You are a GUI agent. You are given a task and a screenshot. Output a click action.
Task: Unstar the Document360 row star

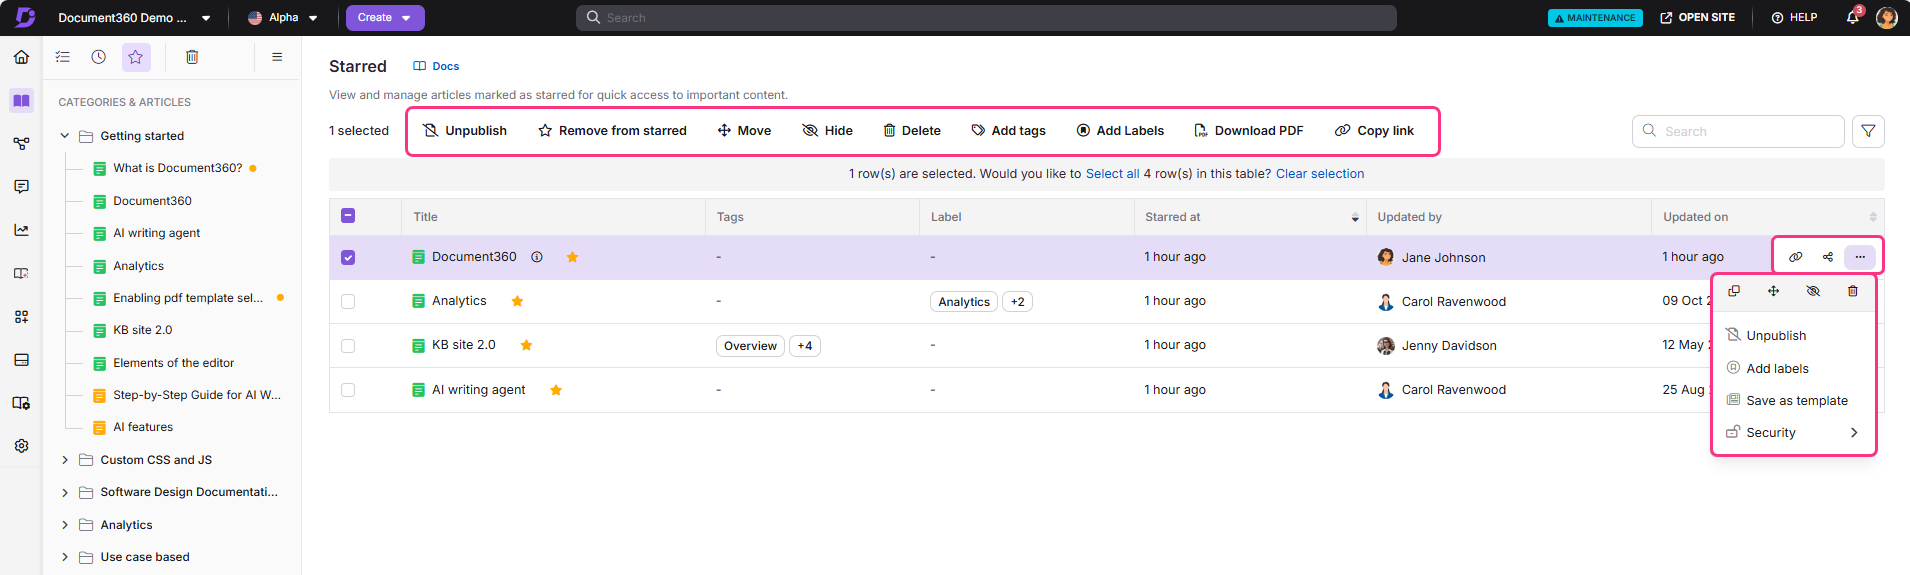coord(572,257)
